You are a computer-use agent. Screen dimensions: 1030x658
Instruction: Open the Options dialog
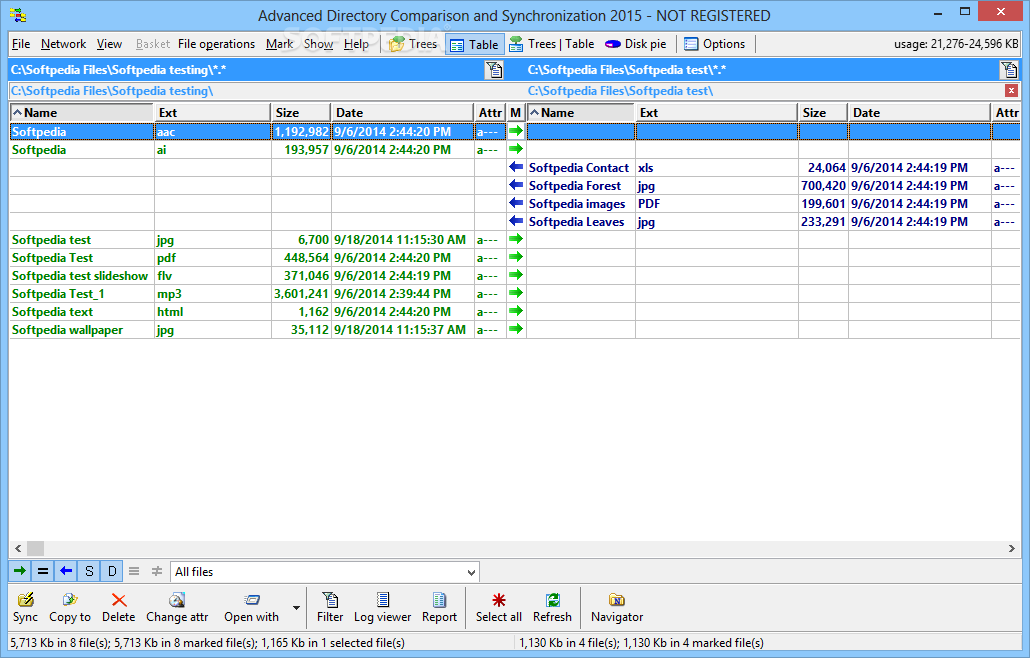tap(714, 44)
